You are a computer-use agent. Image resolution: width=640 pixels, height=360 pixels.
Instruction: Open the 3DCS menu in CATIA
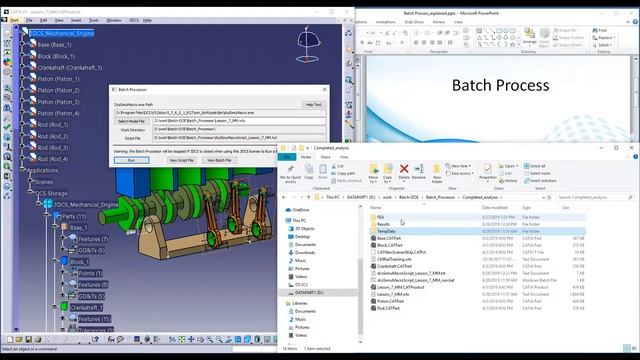(134, 20)
